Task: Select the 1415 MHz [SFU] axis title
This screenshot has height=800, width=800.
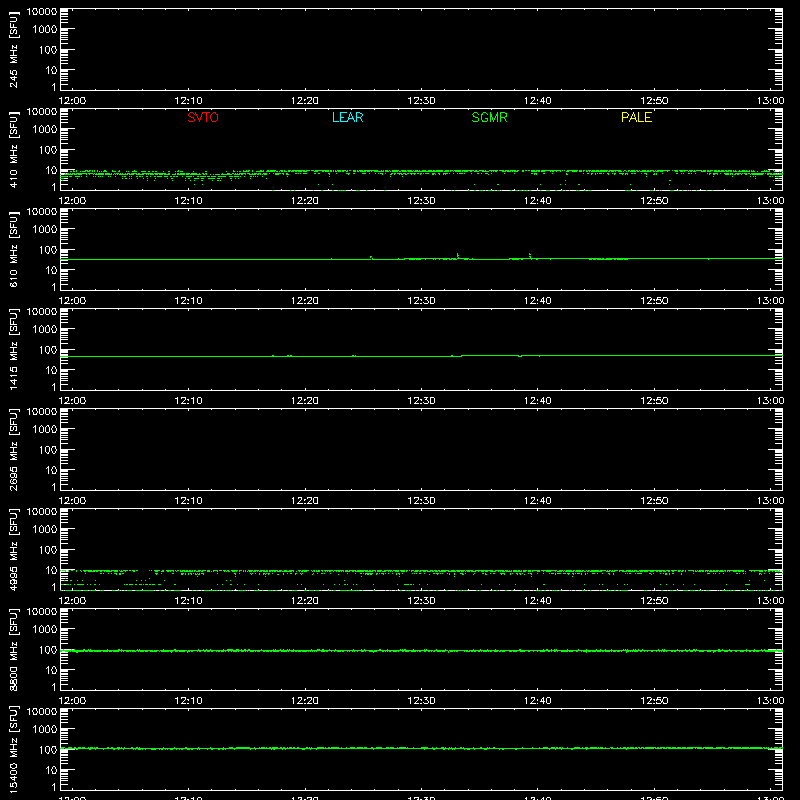Action: pos(14,349)
